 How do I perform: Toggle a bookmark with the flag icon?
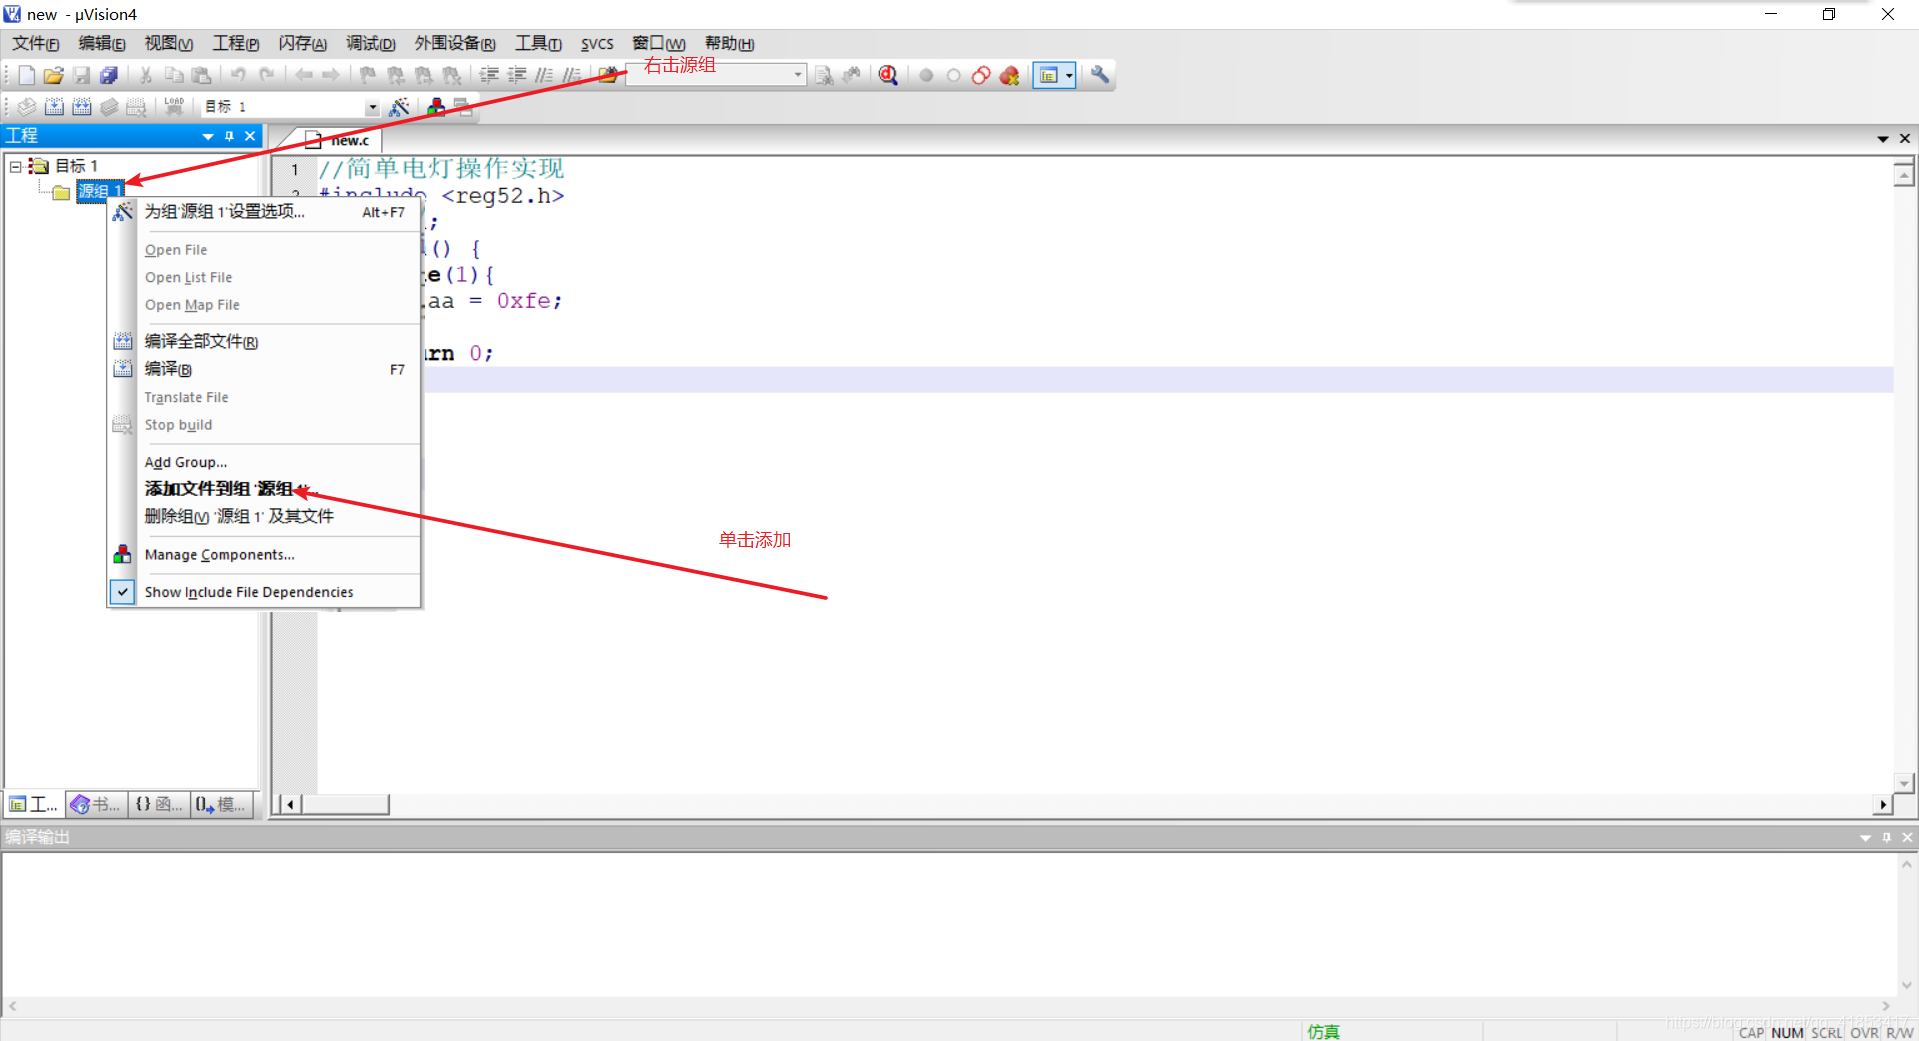368,75
